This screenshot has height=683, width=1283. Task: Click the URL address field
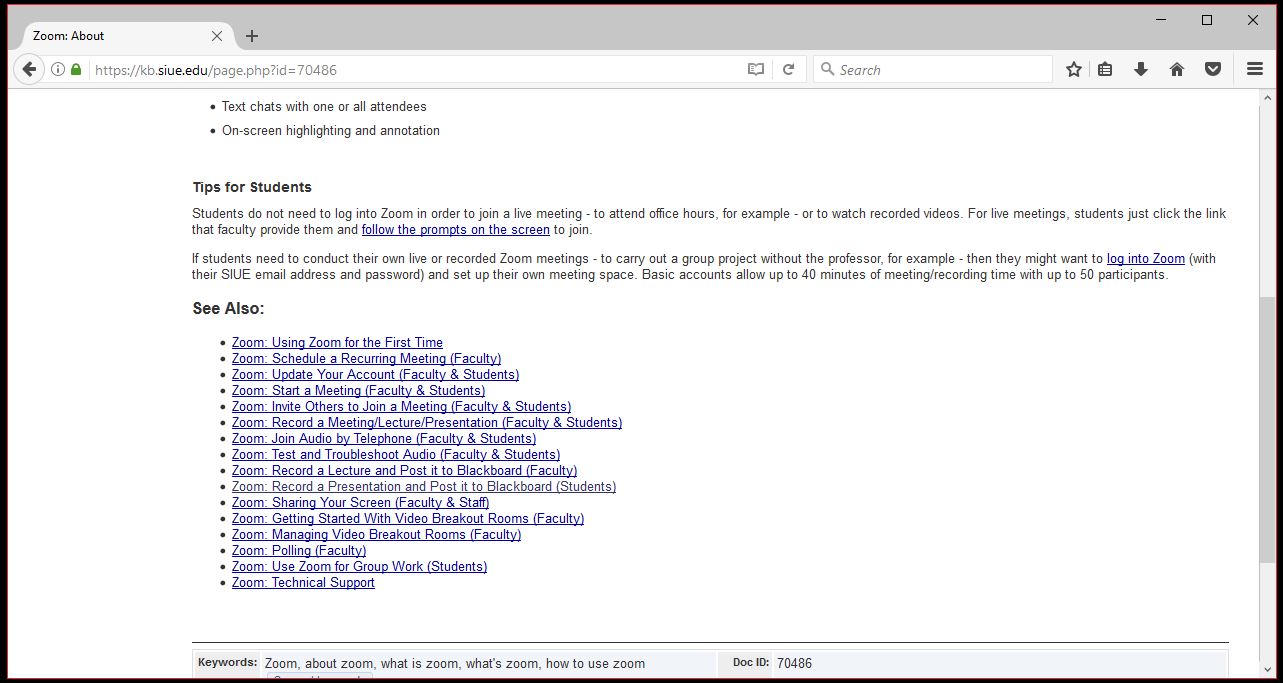coord(400,70)
